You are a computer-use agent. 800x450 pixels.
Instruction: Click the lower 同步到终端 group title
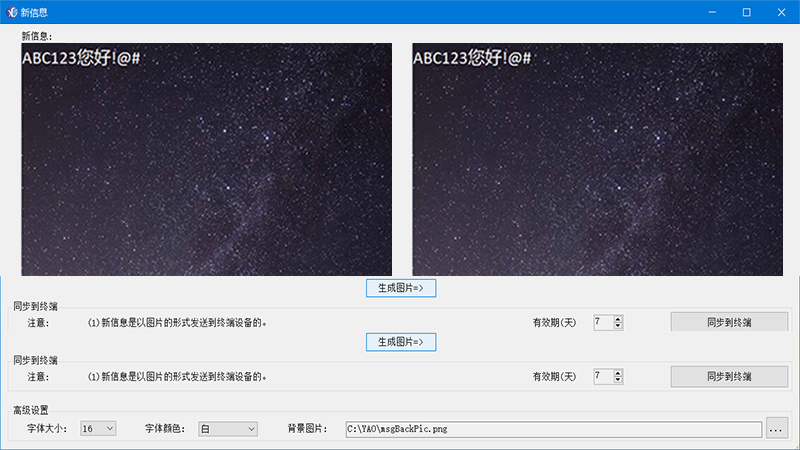(x=36, y=360)
